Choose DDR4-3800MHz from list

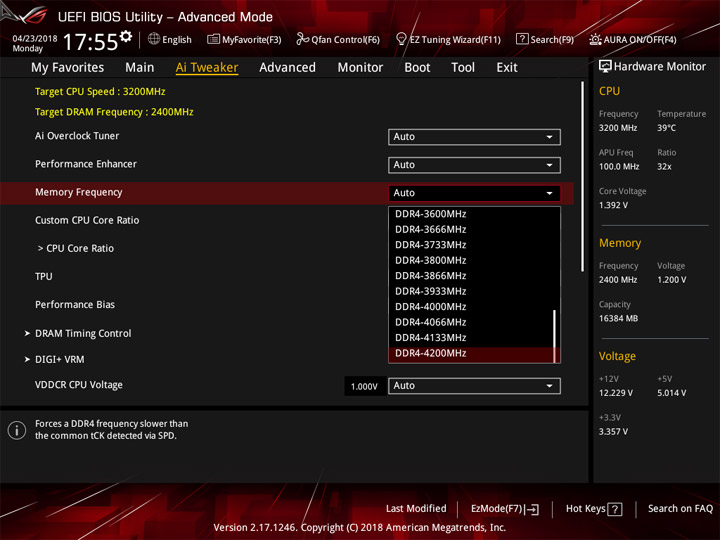471,260
